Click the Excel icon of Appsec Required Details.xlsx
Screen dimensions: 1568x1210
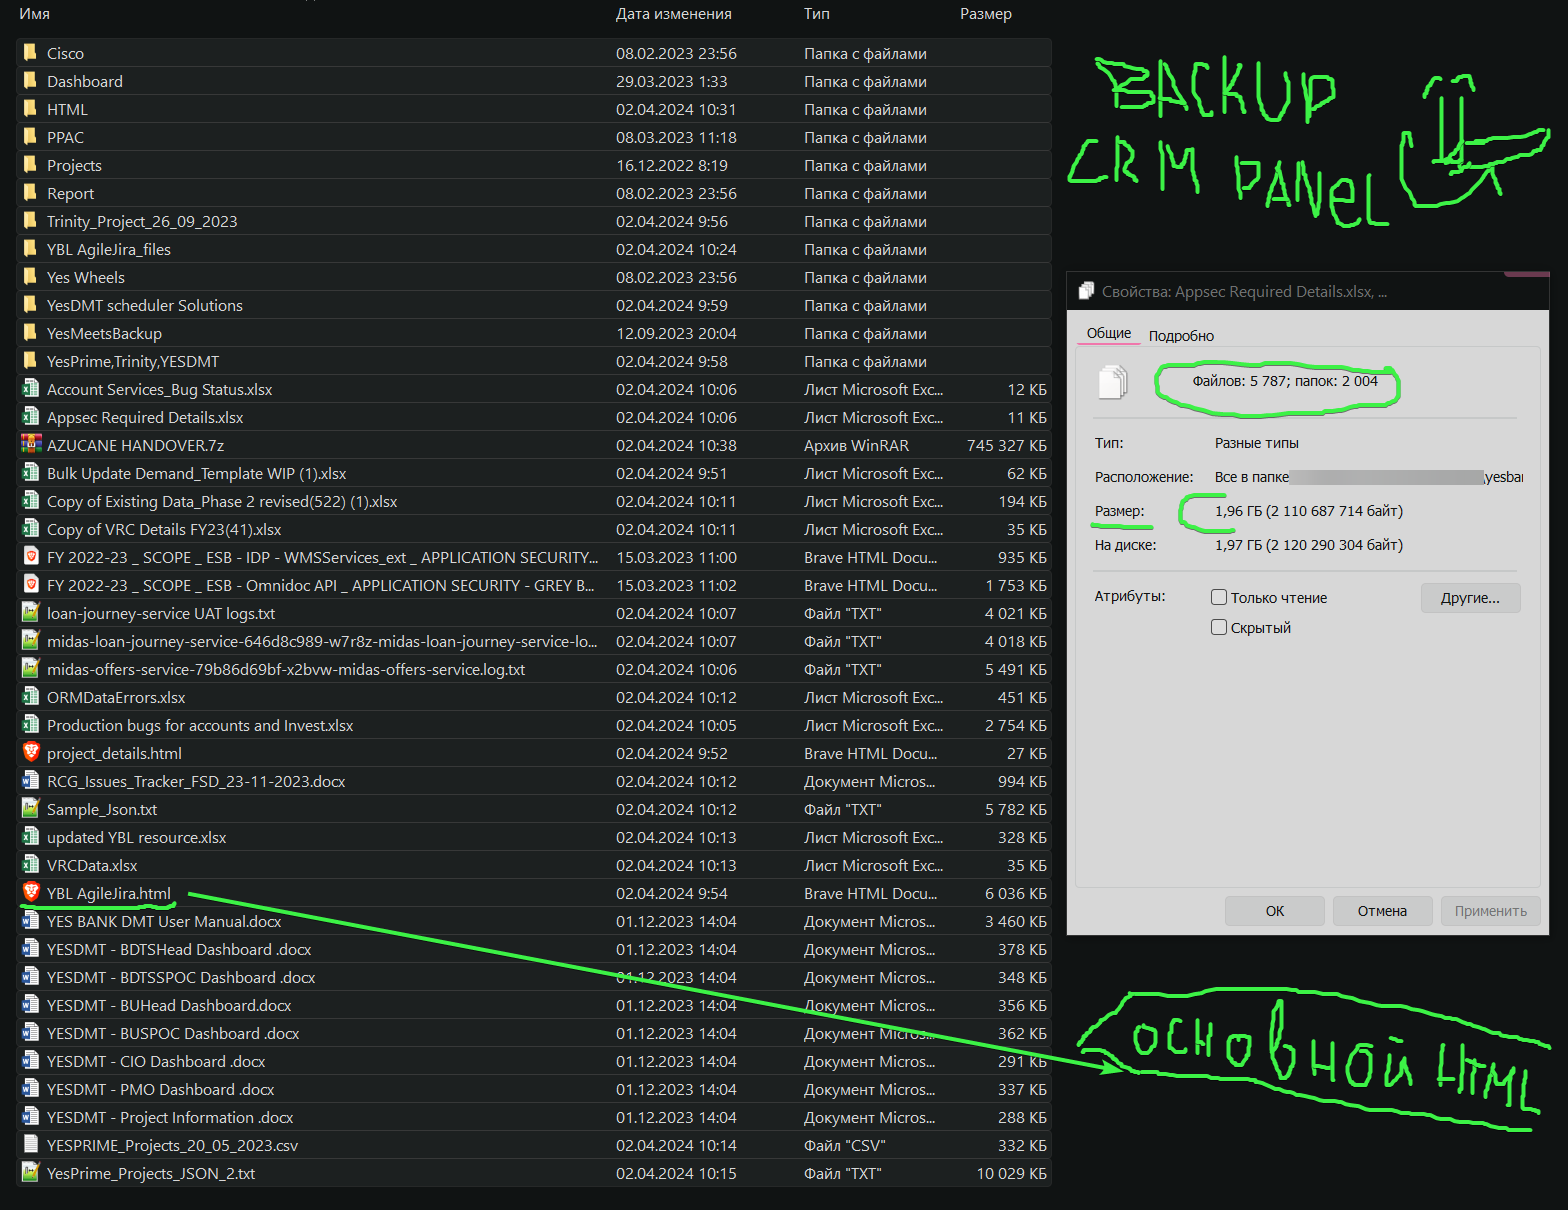coord(30,416)
